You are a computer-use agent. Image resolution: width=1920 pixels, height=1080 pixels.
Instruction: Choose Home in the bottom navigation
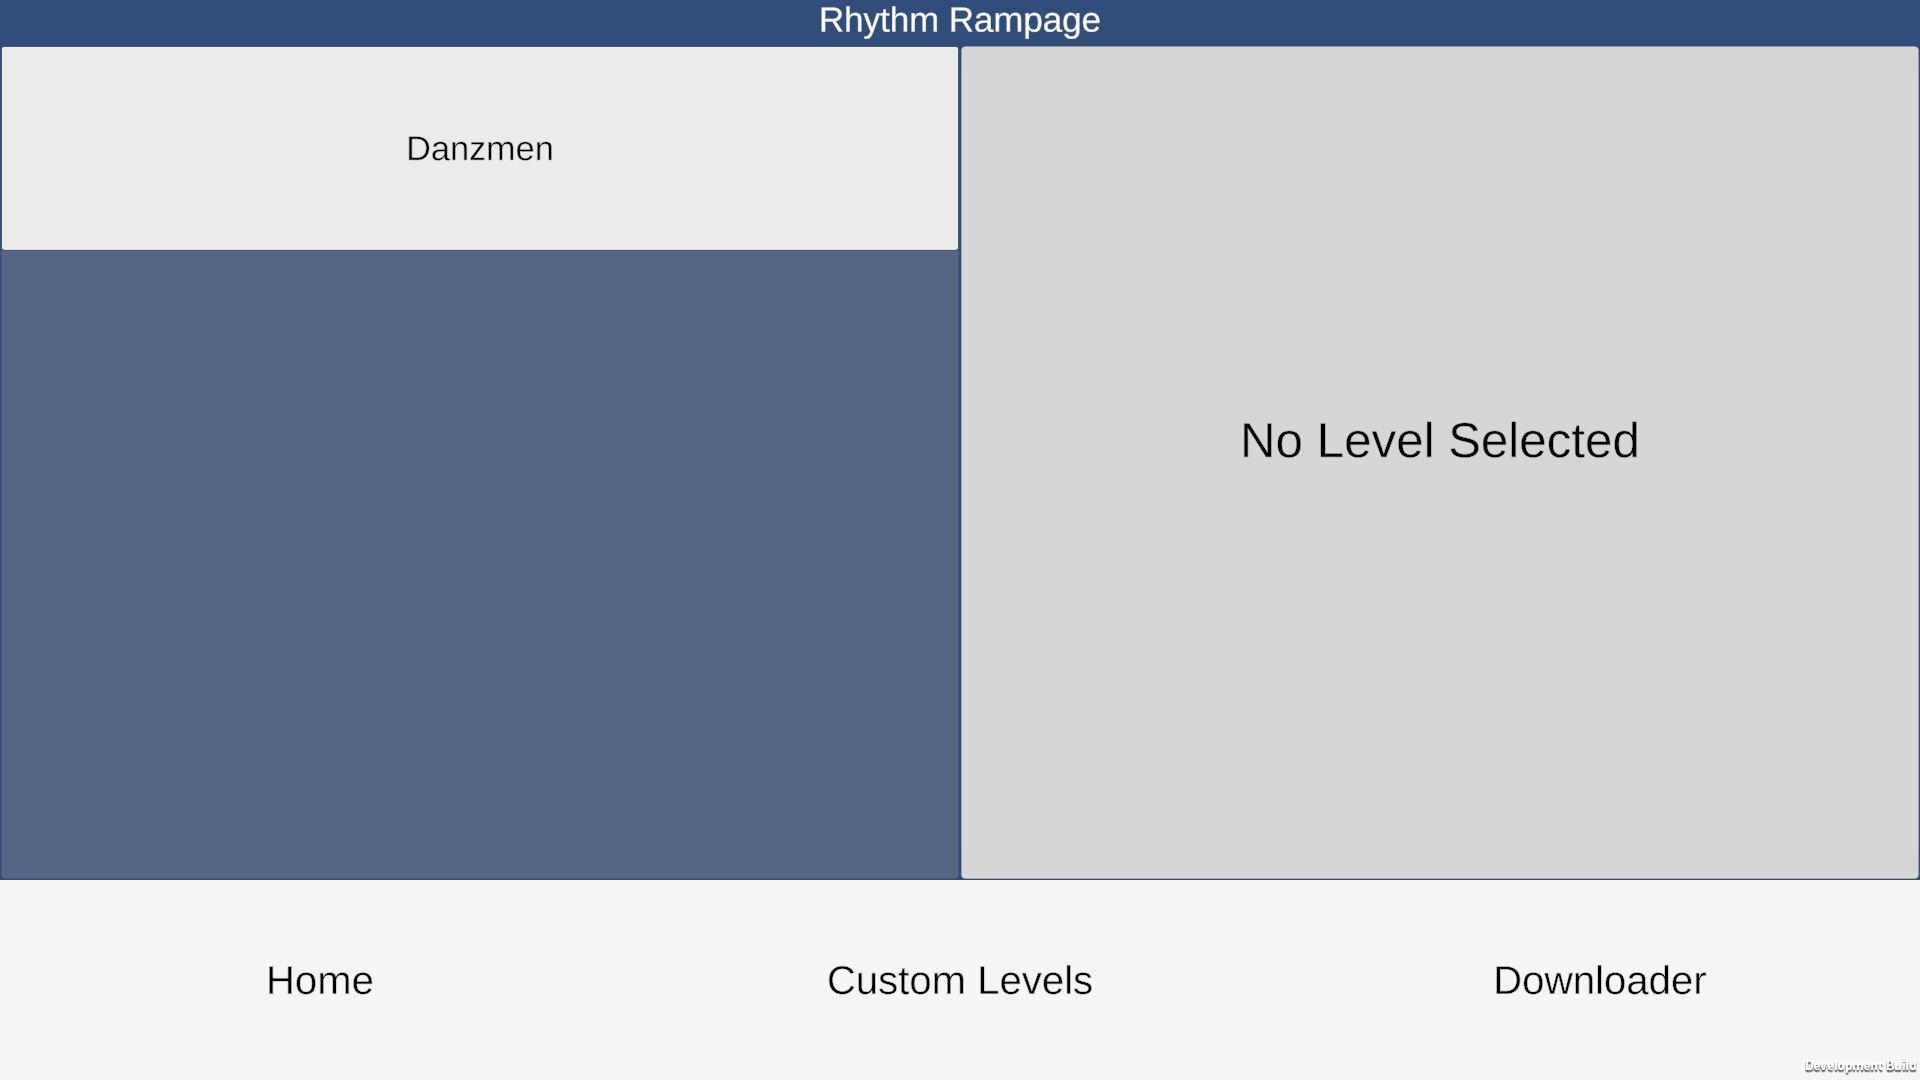click(x=319, y=980)
